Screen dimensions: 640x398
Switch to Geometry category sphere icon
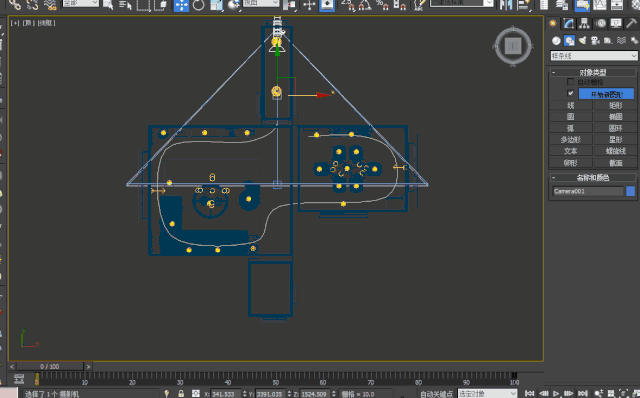pyautogui.click(x=556, y=40)
